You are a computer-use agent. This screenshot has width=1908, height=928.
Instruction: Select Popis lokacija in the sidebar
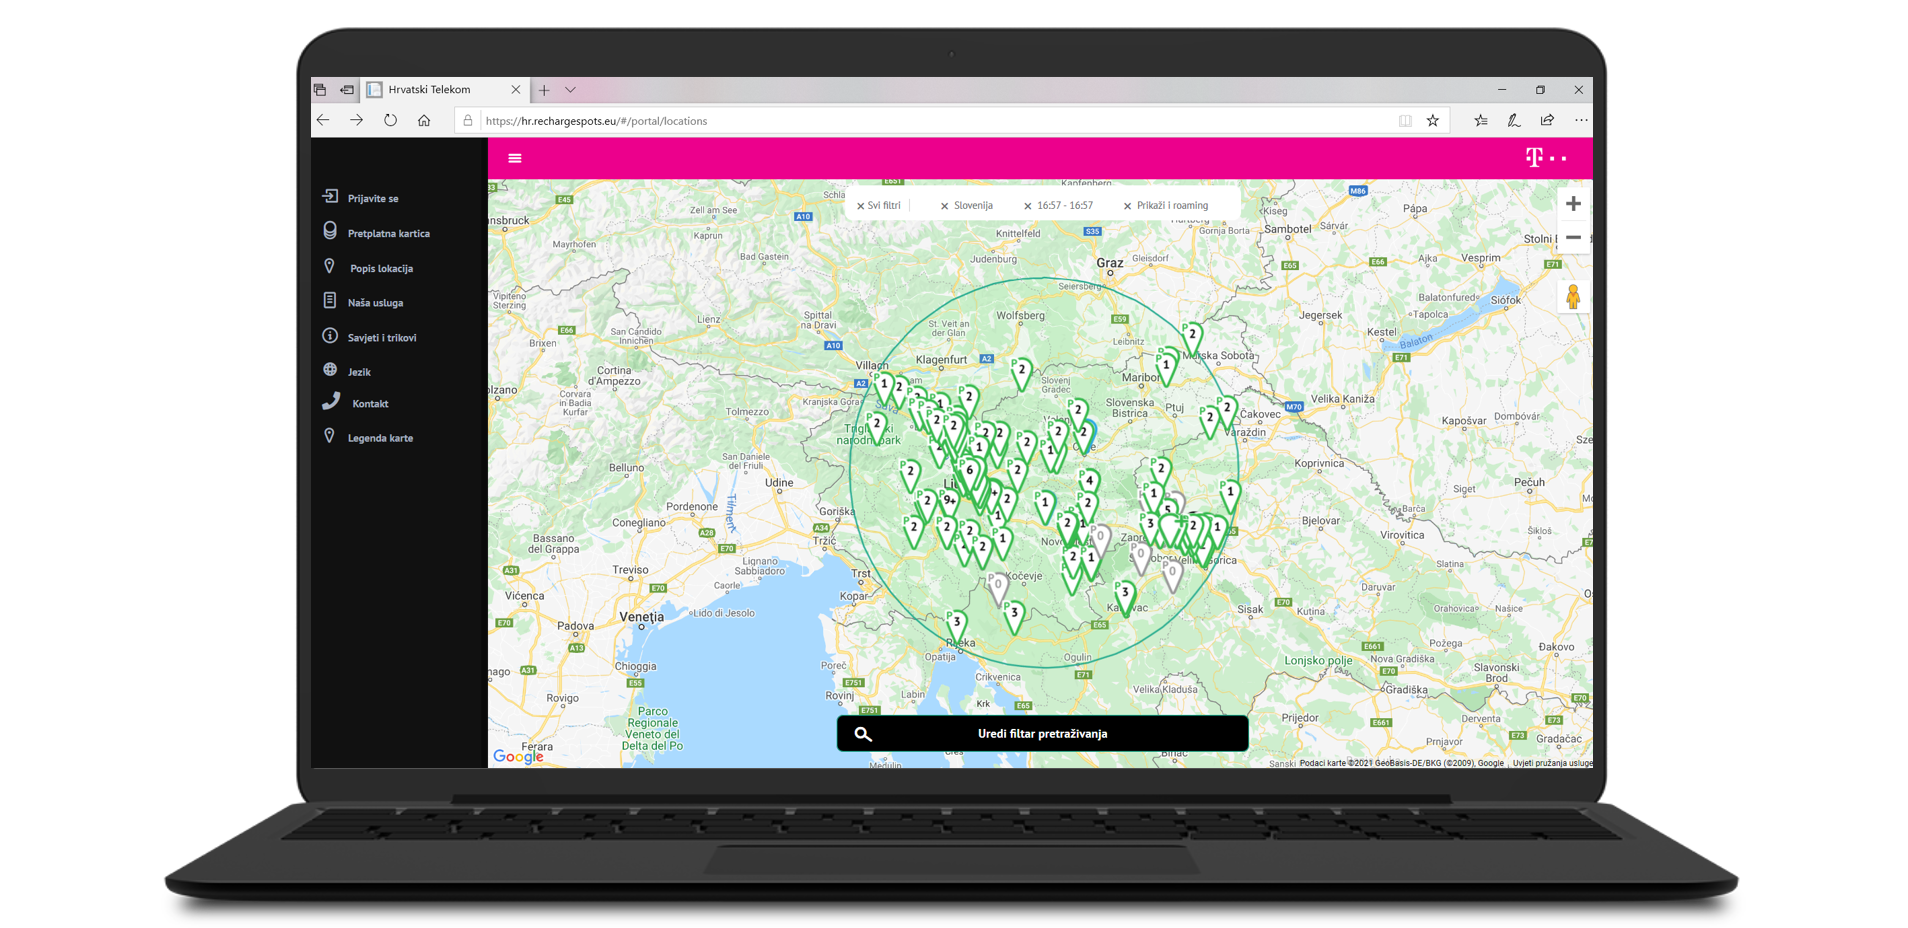point(380,268)
